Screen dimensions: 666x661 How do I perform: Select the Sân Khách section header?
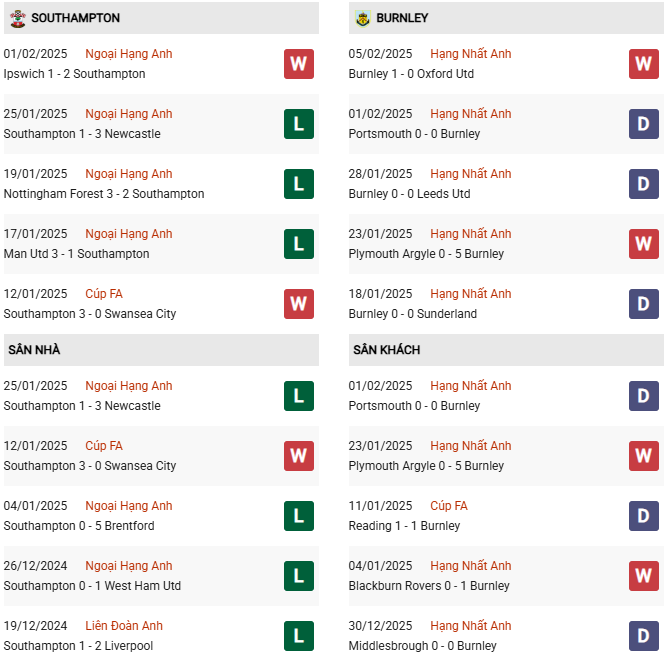(x=386, y=350)
